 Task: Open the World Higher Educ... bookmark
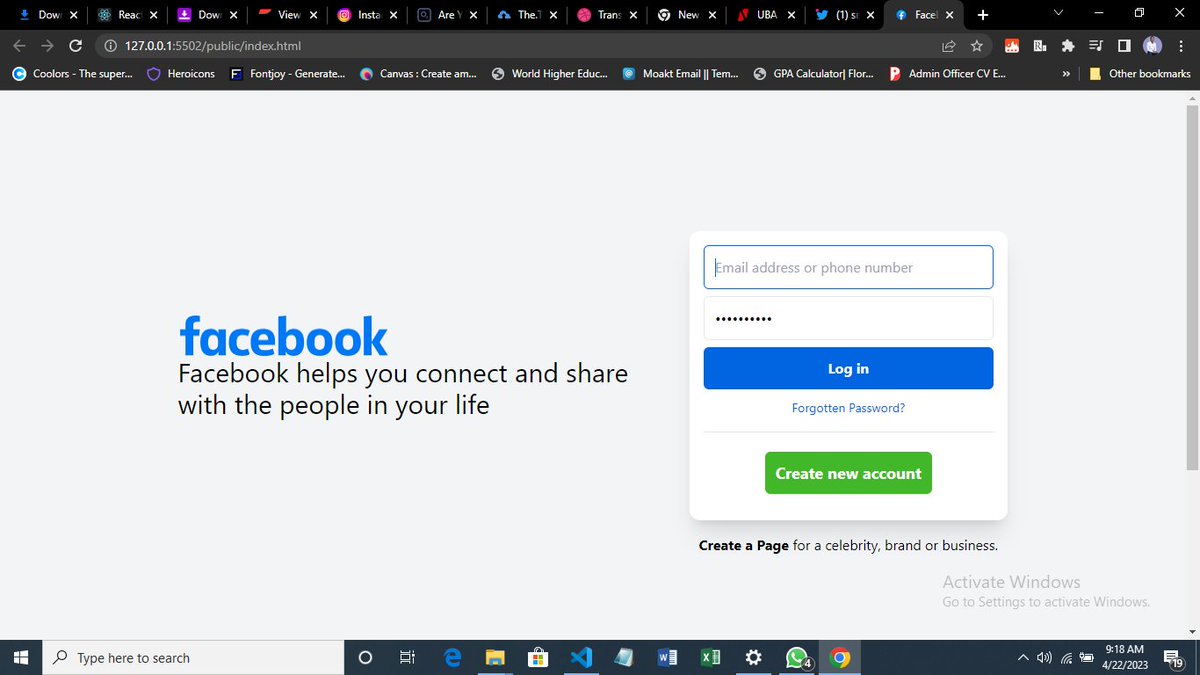(549, 74)
